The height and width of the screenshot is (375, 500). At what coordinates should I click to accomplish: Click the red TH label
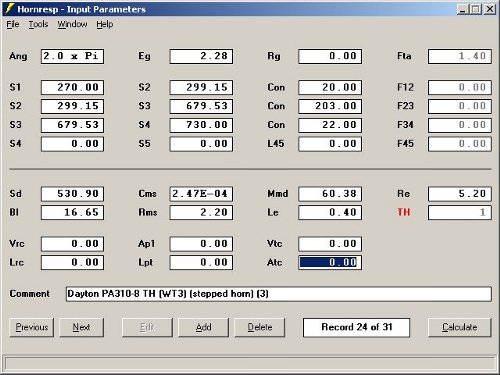click(404, 212)
